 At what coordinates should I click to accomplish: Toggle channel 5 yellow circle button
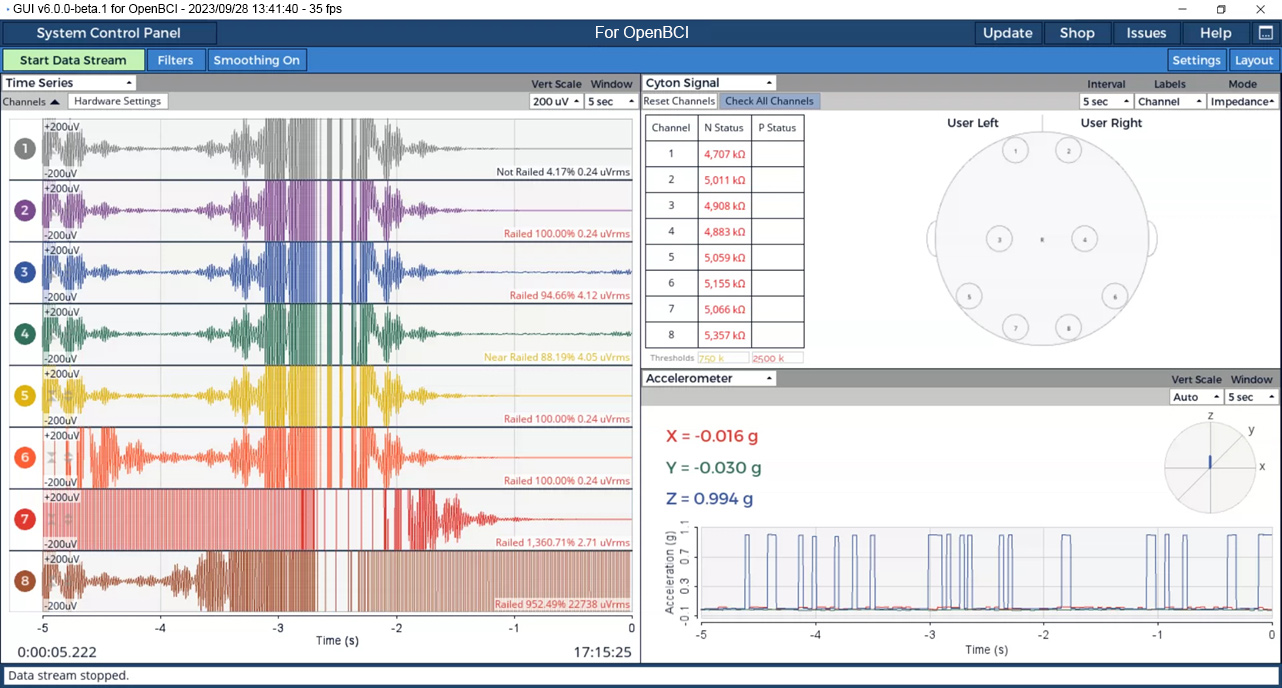click(25, 396)
